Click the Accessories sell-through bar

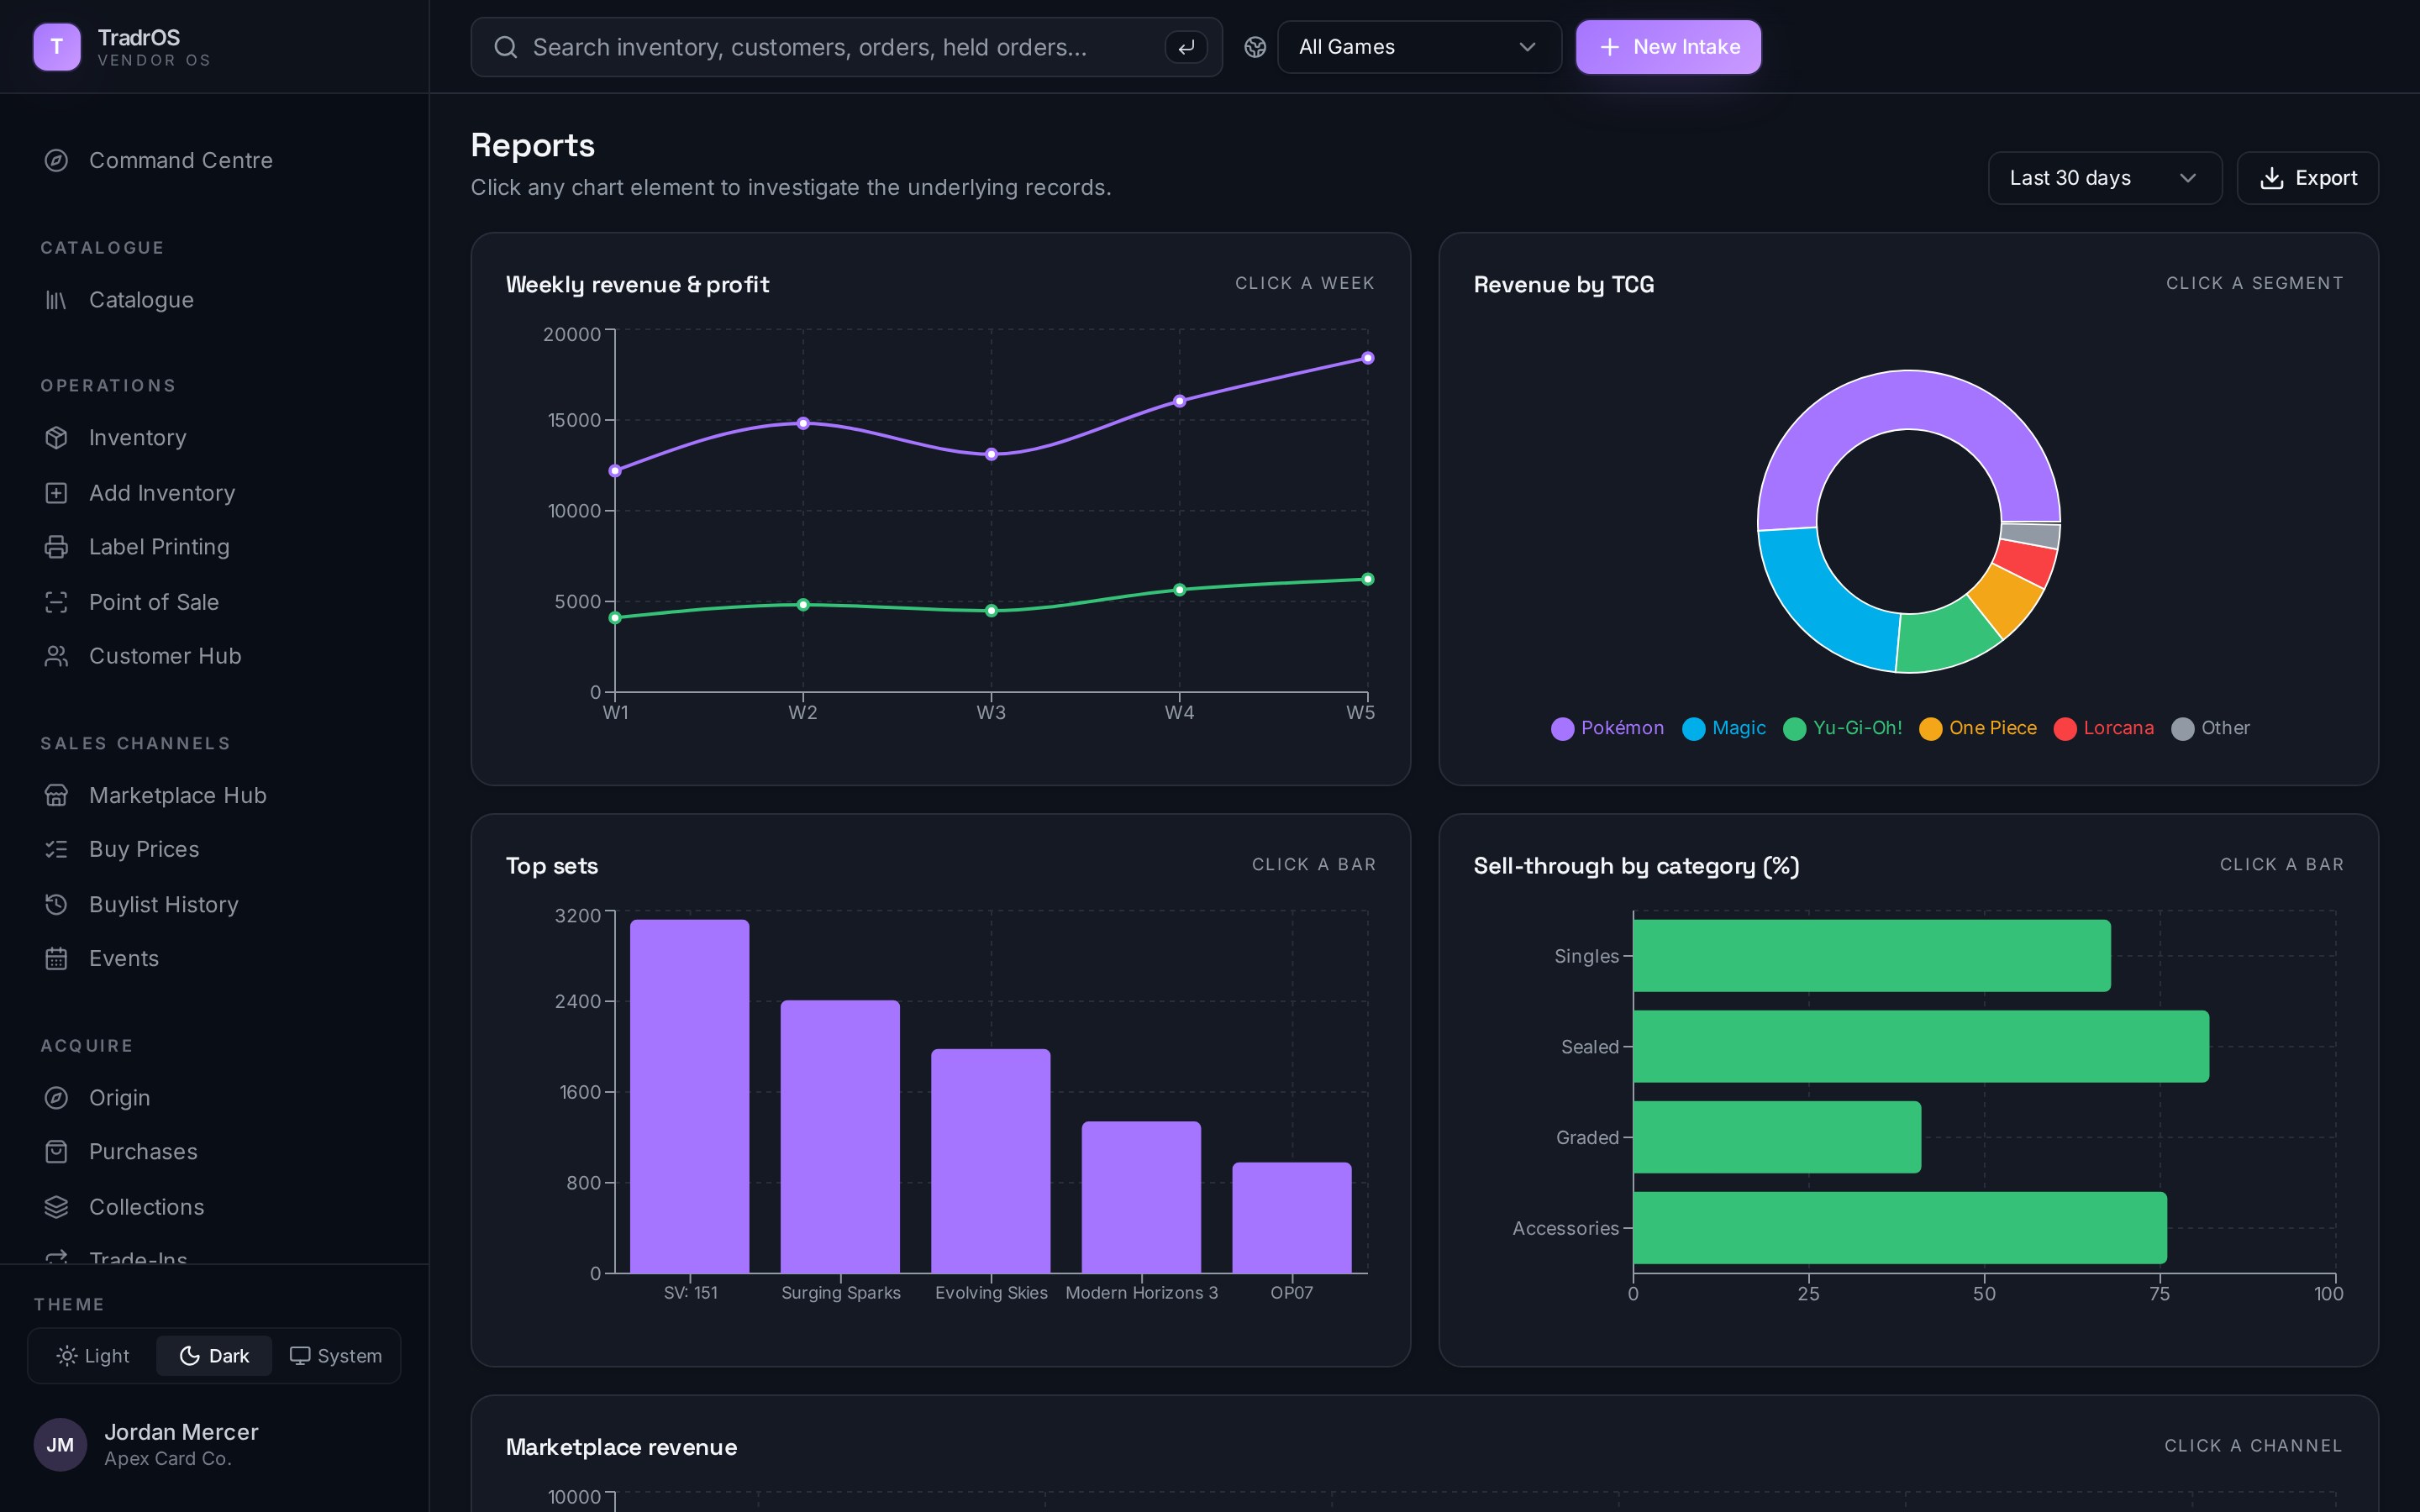1900,1228
